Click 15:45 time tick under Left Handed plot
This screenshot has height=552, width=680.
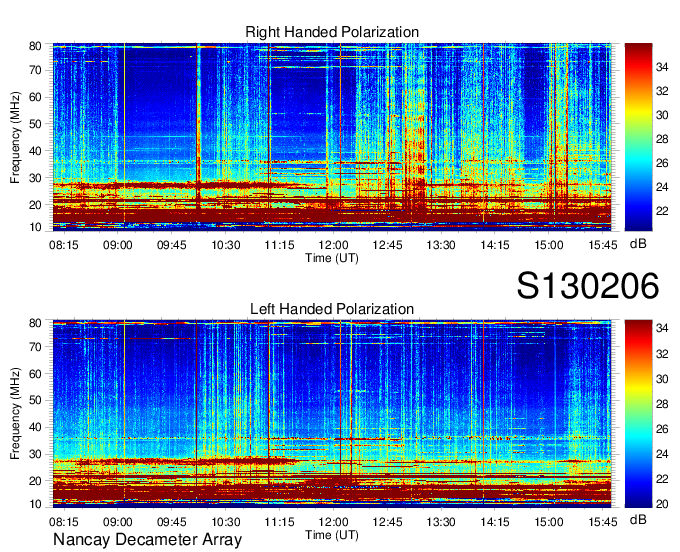point(603,522)
